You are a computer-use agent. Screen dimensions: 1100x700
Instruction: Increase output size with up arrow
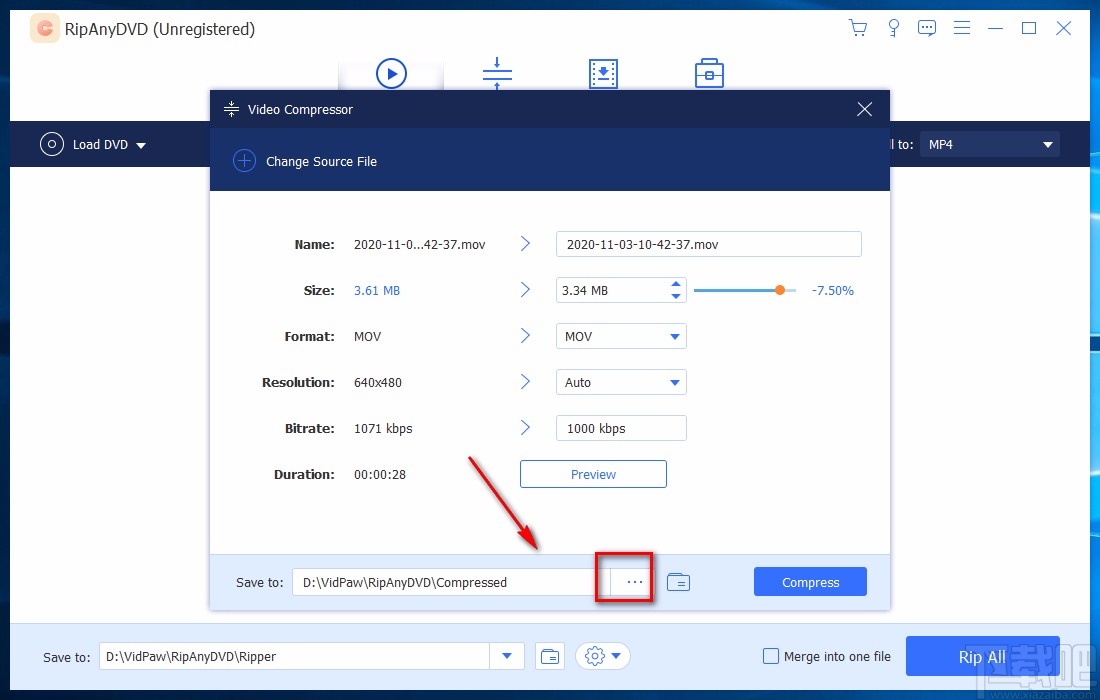[676, 284]
